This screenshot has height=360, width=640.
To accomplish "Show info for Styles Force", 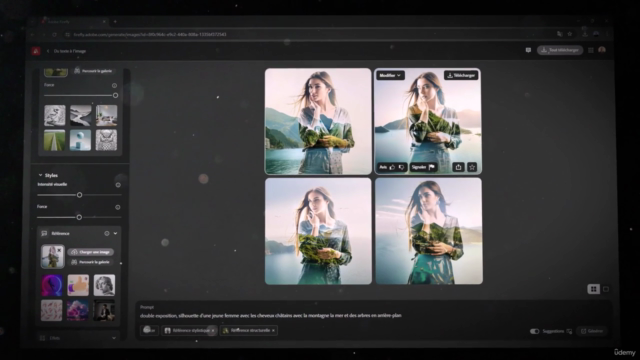I will coord(118,207).
